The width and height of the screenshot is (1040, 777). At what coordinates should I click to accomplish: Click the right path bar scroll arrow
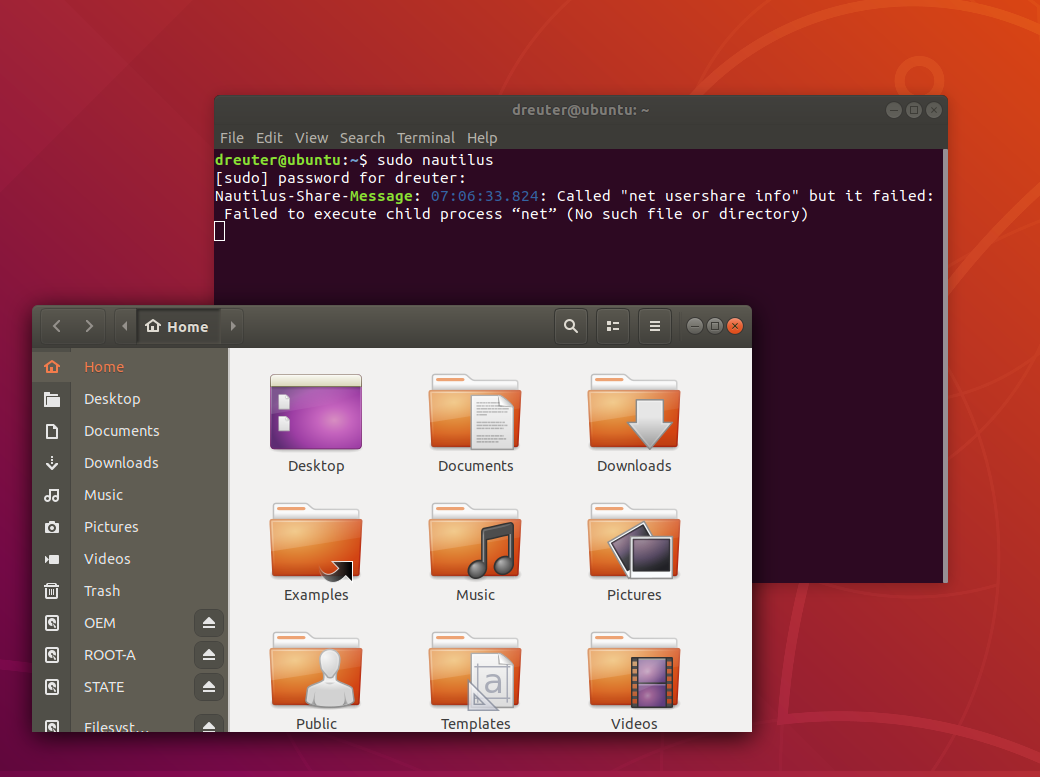tap(233, 326)
